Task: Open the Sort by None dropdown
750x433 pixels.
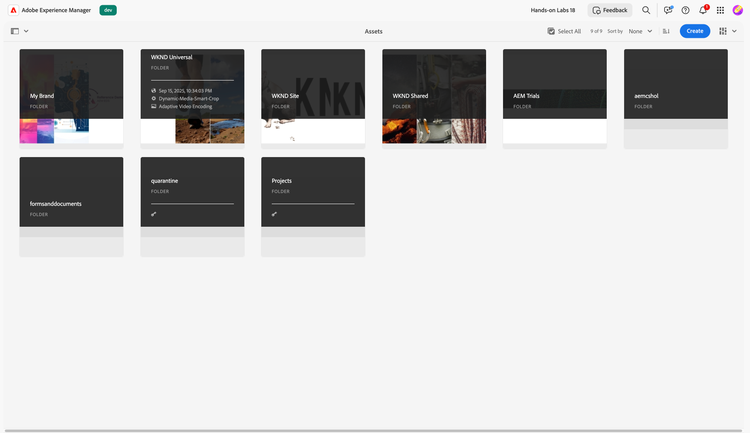Action: [x=640, y=31]
